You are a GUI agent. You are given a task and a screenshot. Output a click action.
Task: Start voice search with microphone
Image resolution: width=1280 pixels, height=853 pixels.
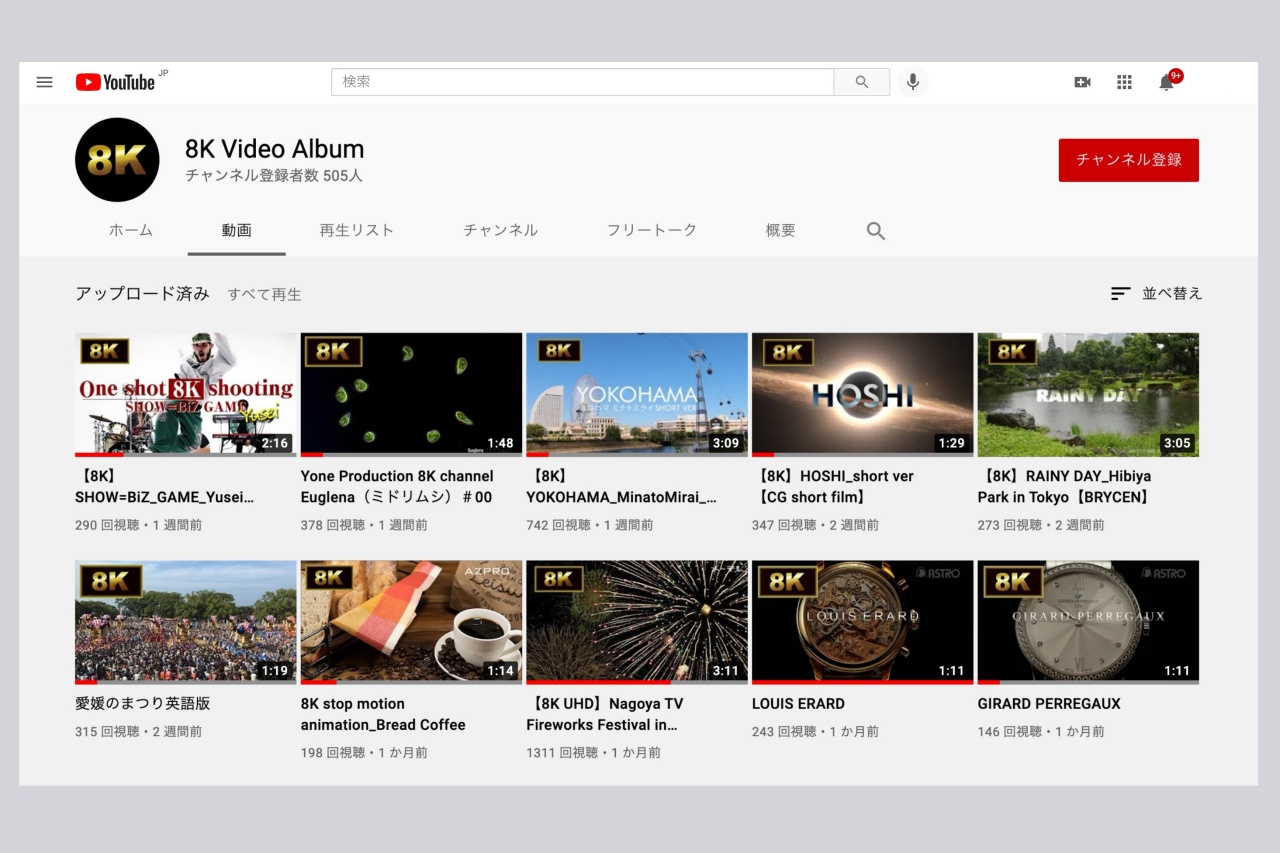(x=912, y=82)
